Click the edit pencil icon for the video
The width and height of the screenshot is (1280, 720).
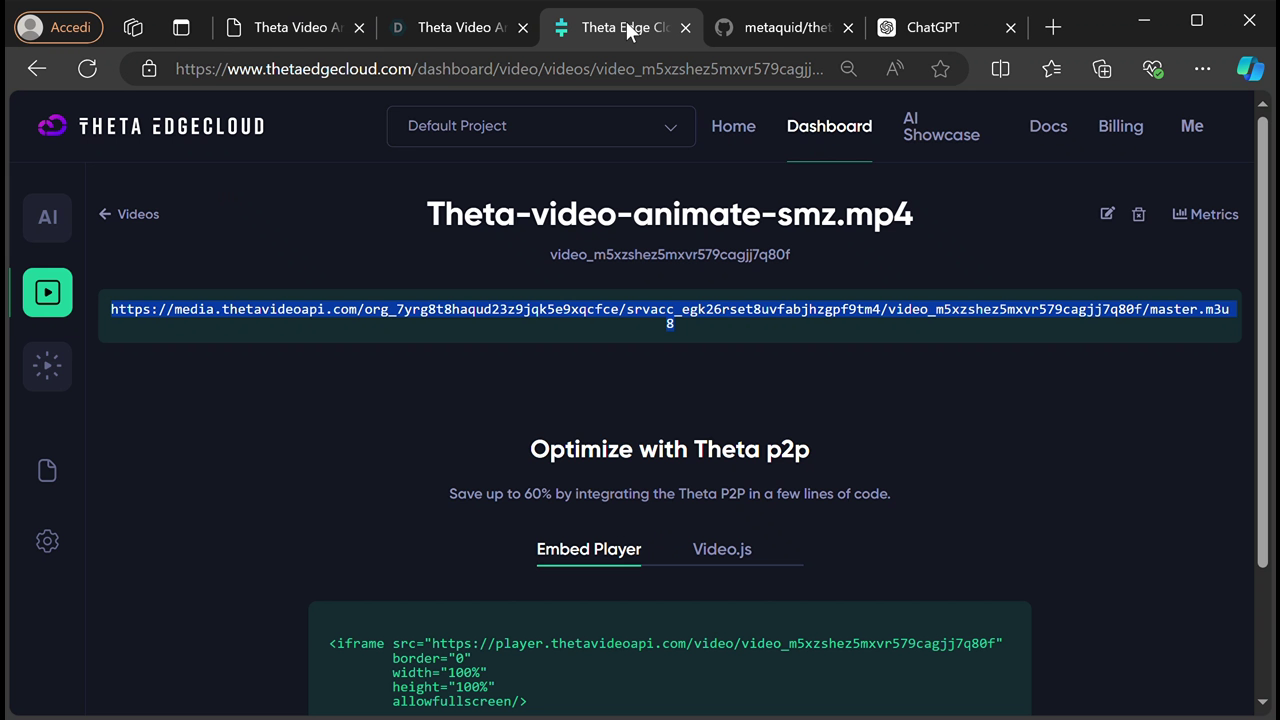[x=1107, y=213]
